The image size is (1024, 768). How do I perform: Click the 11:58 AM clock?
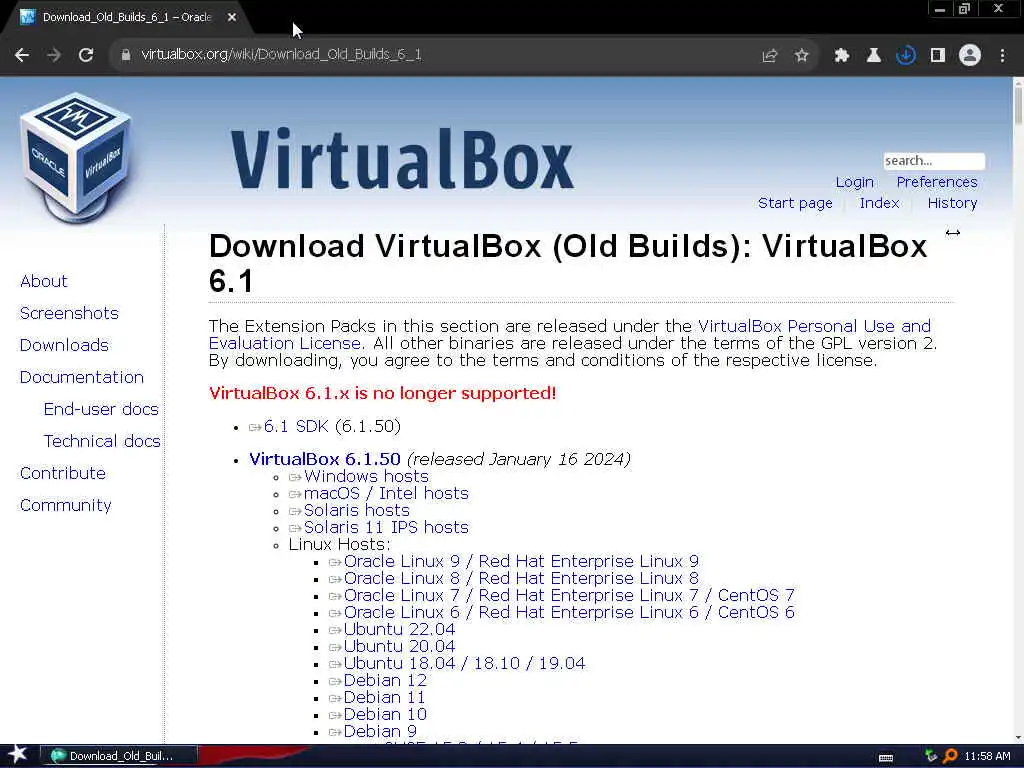point(987,756)
